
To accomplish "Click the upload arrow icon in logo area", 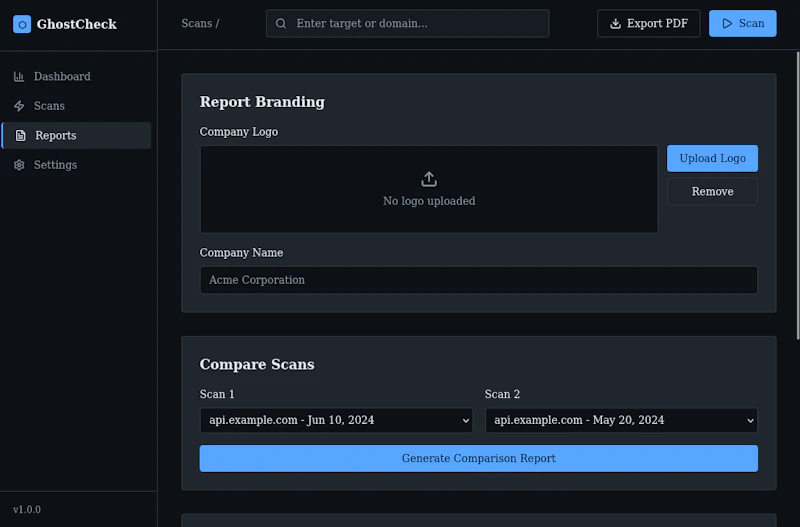I will click(x=429, y=179).
